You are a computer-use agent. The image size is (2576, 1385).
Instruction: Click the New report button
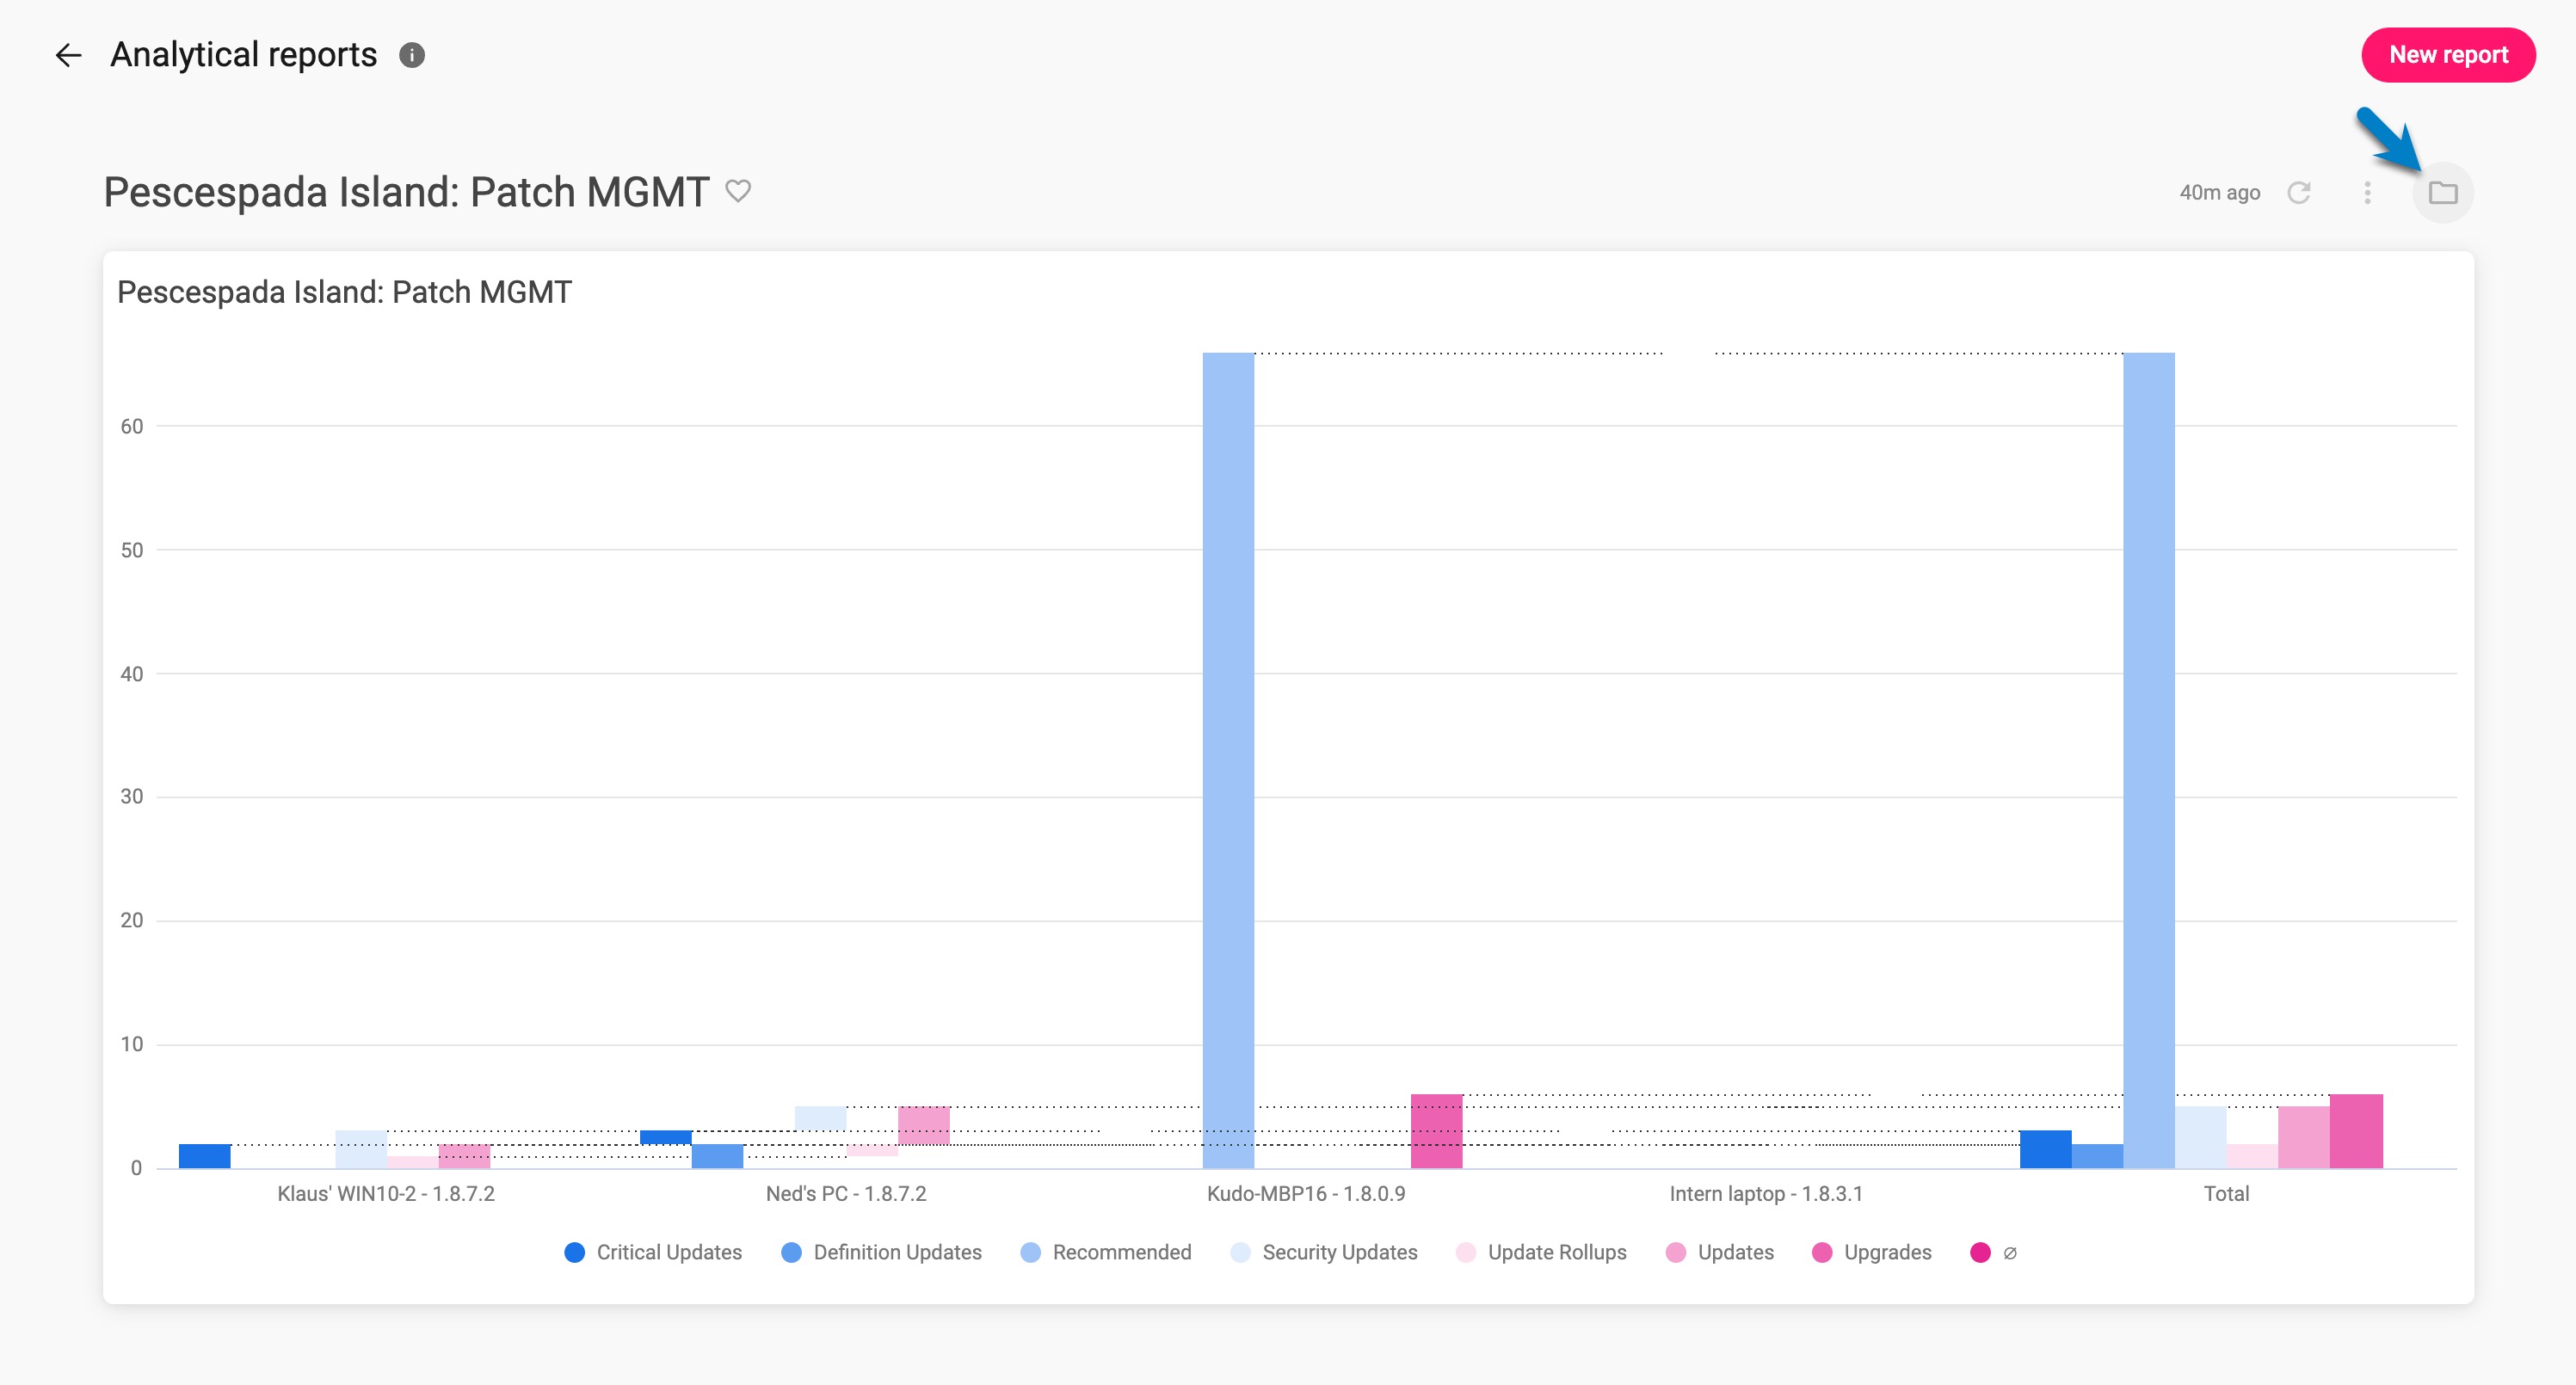2448,55
